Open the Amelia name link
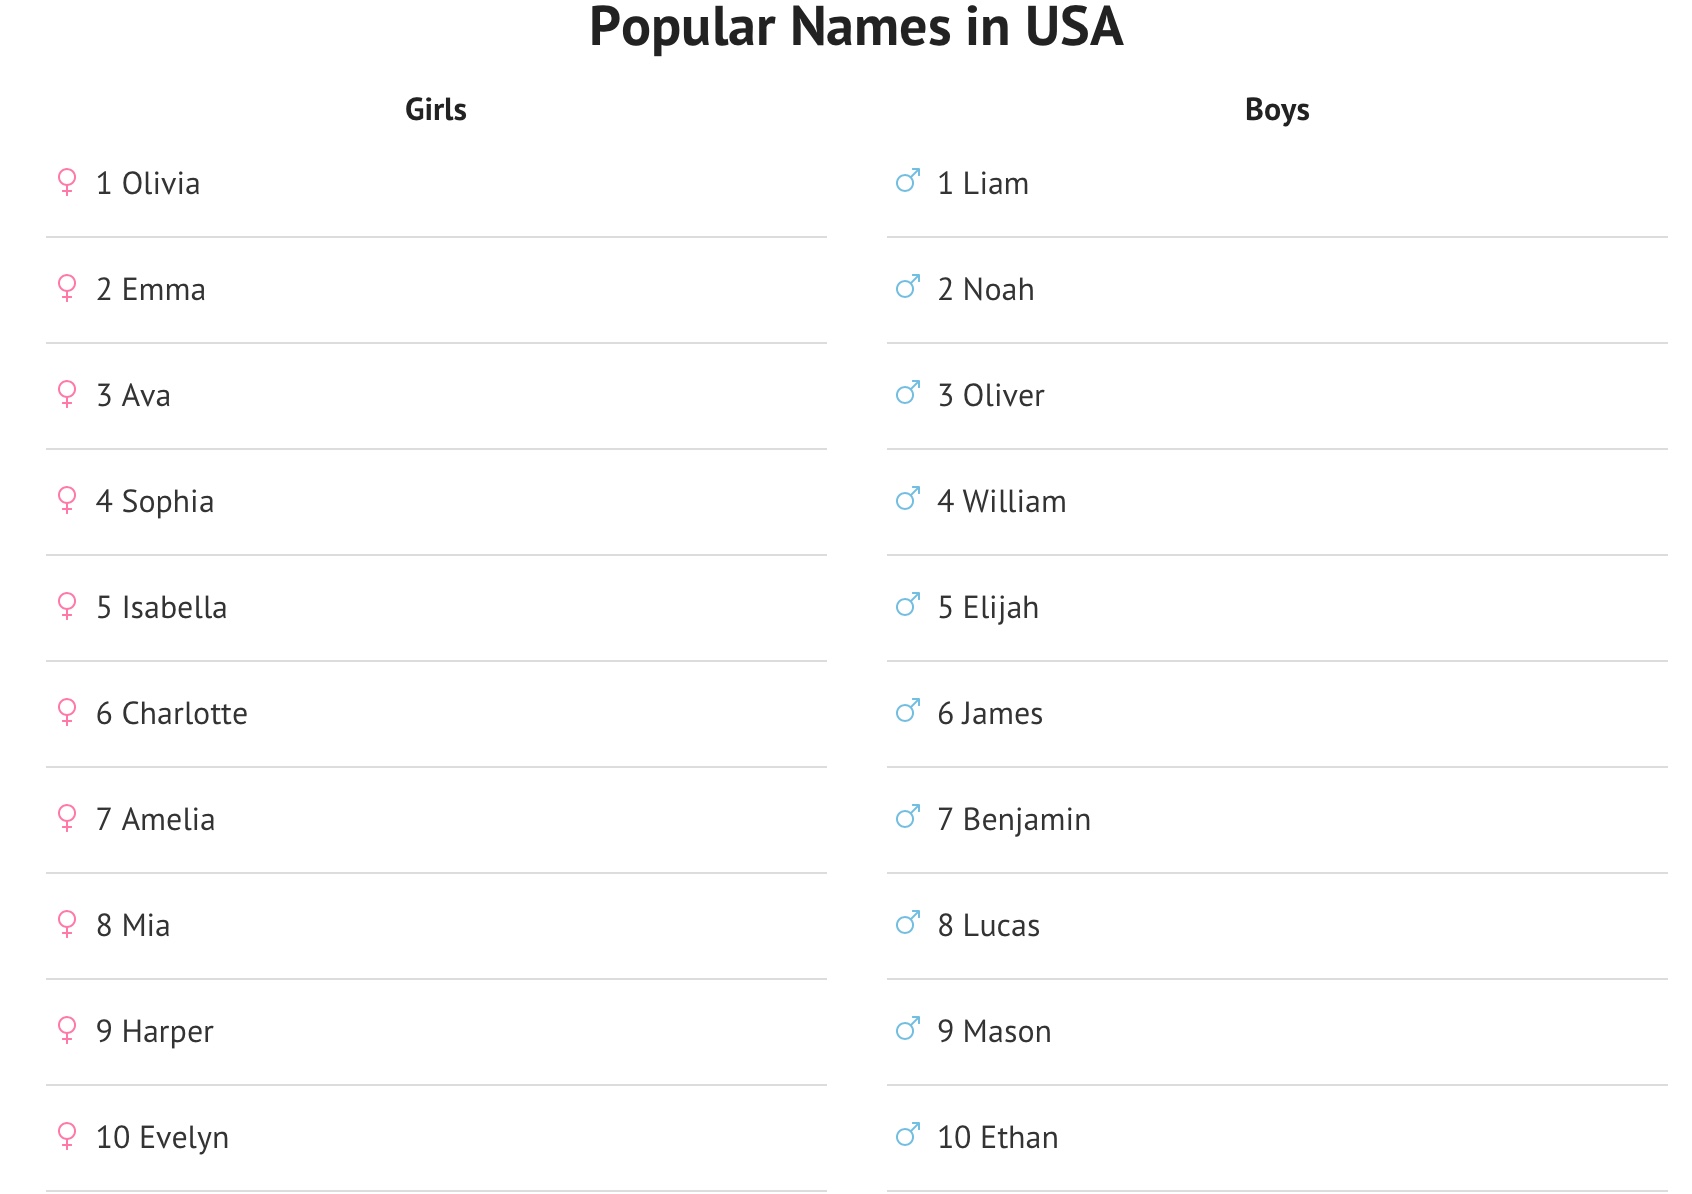 [x=168, y=820]
